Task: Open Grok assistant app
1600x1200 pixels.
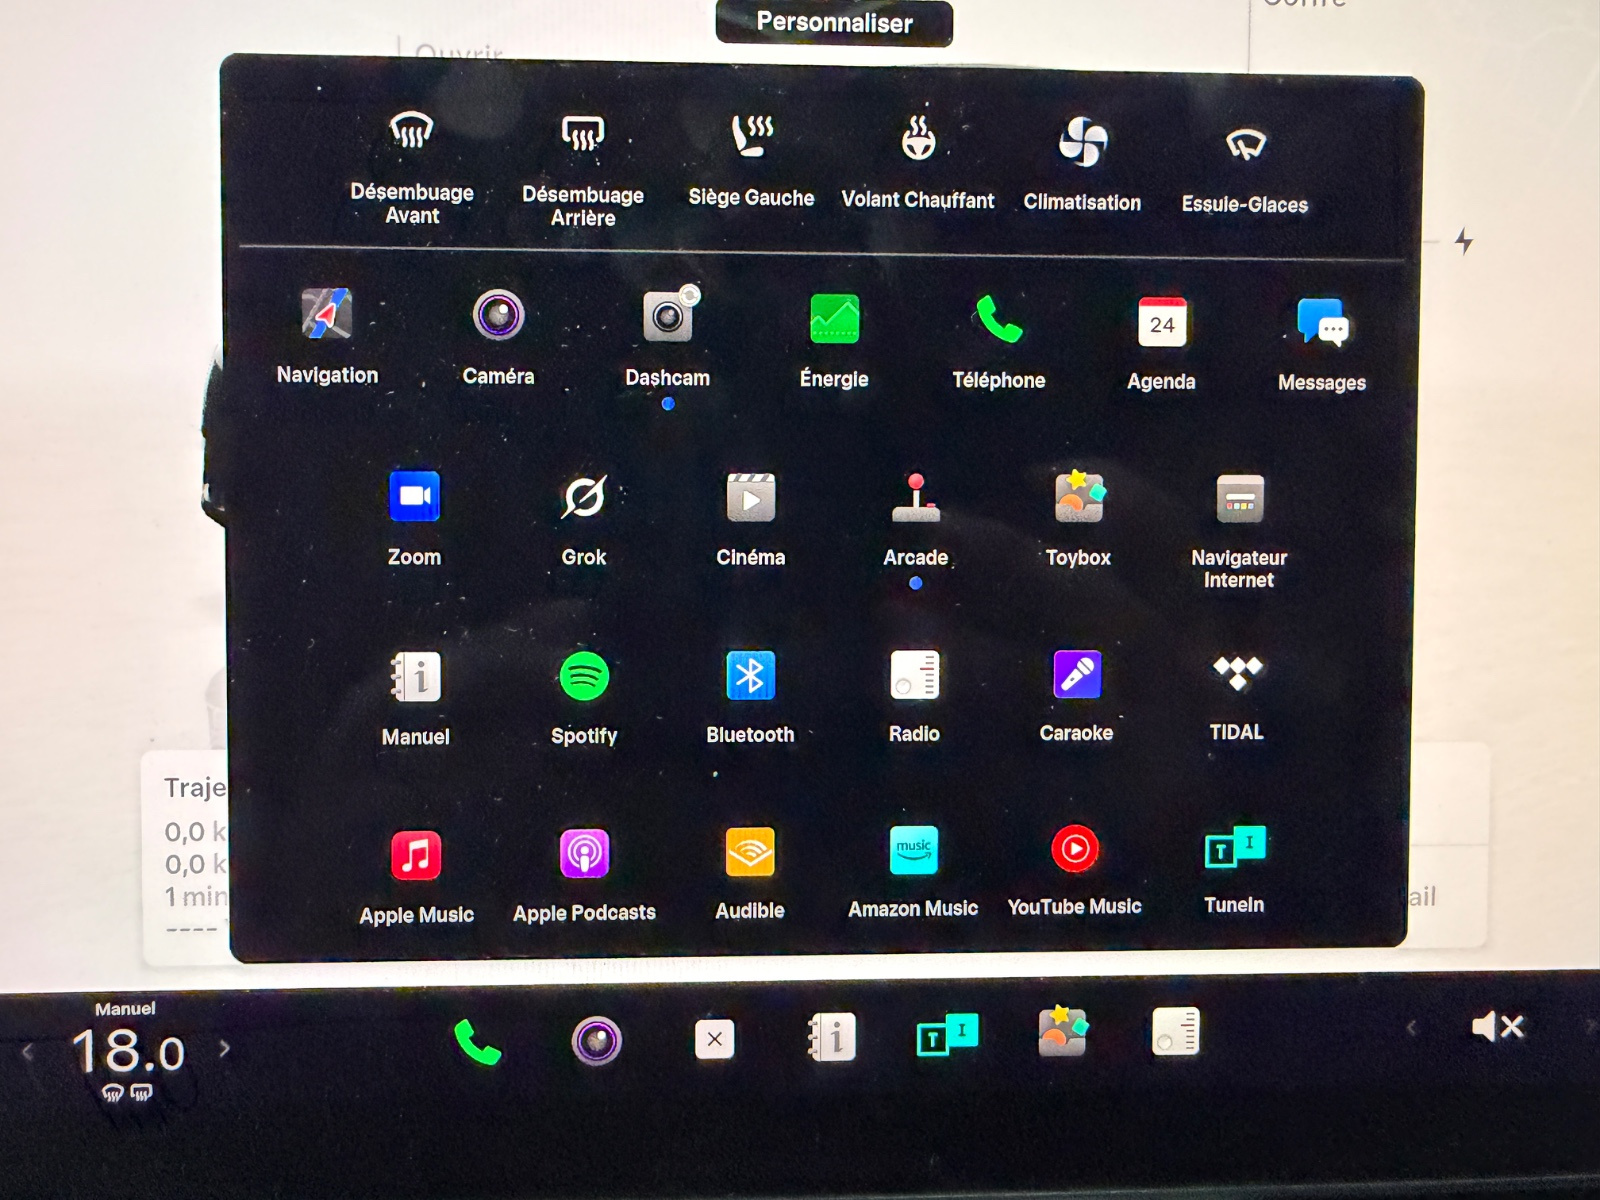Action: pos(584,497)
